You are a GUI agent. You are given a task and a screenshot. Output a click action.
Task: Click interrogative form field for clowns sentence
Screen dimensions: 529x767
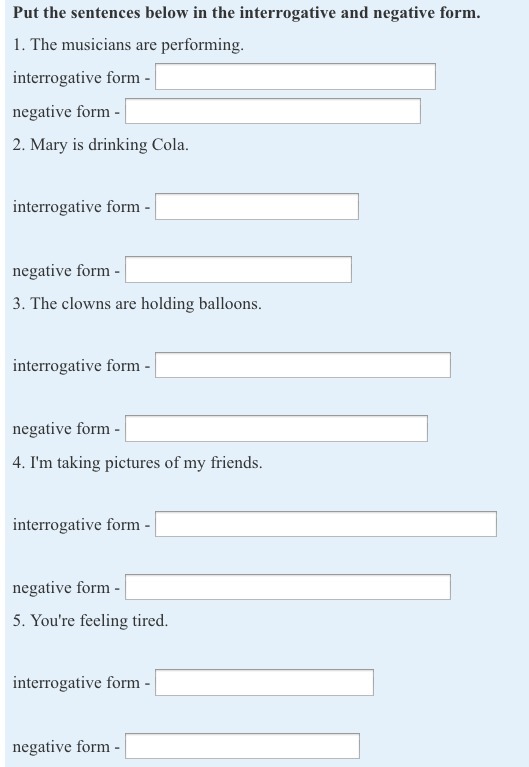pyautogui.click(x=303, y=365)
